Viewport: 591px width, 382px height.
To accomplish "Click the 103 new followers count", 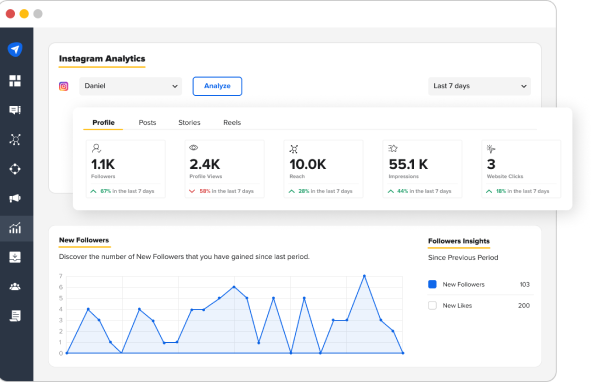I will 524,284.
